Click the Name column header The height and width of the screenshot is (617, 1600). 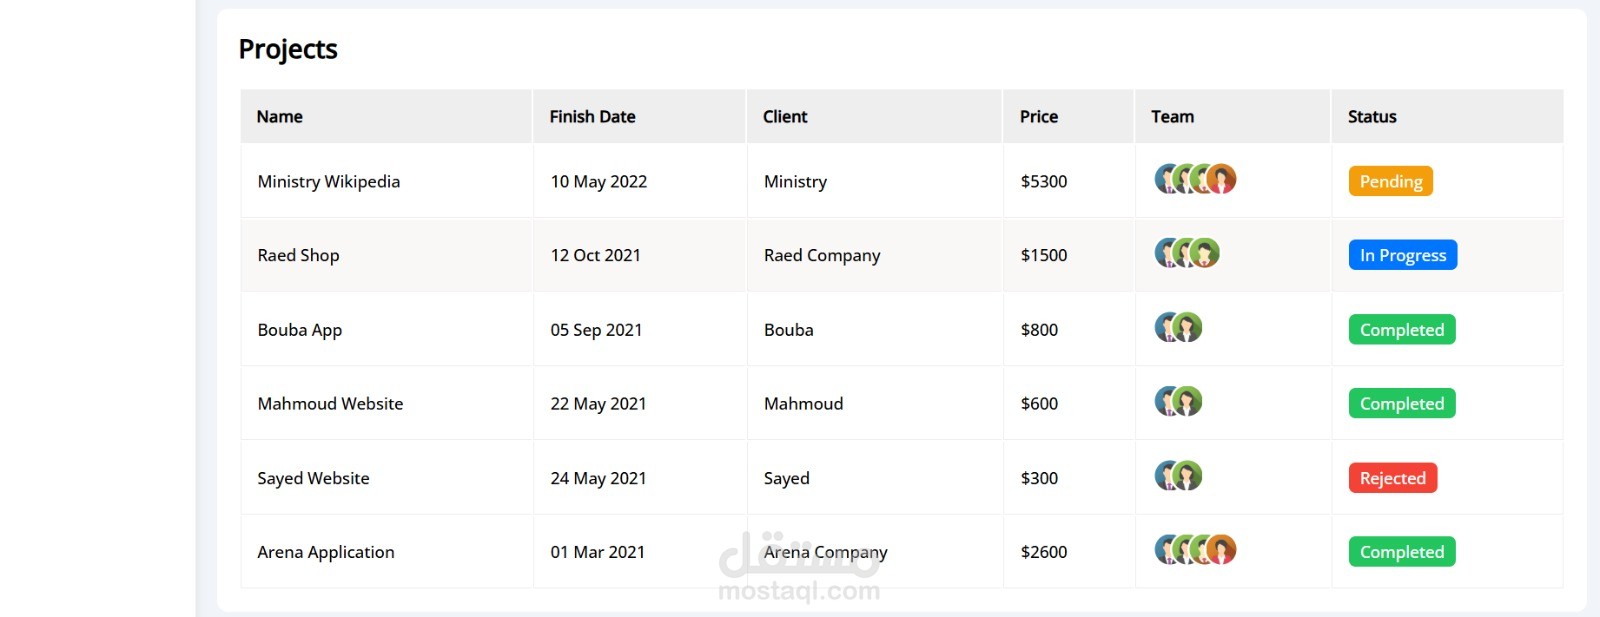click(x=279, y=117)
